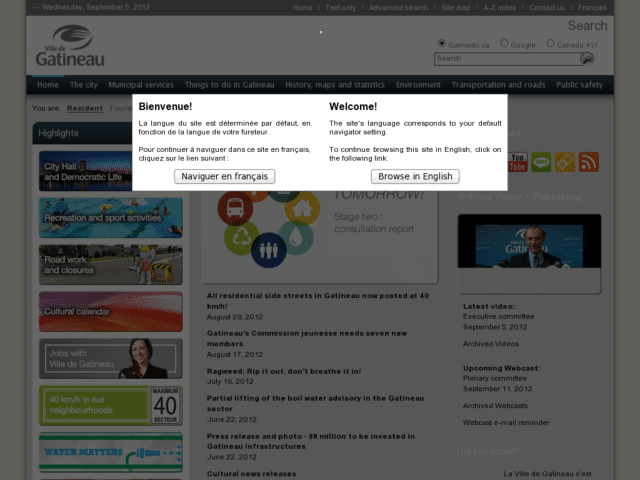Open Commission jeunesse seven new members news
This screenshot has width=640, height=480.
pos(307,338)
